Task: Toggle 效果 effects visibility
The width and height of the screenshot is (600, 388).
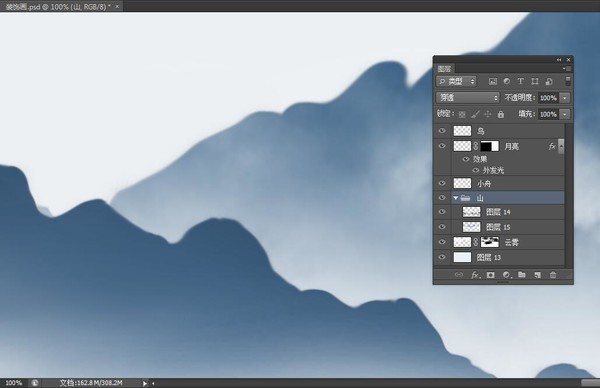Action: [x=466, y=159]
